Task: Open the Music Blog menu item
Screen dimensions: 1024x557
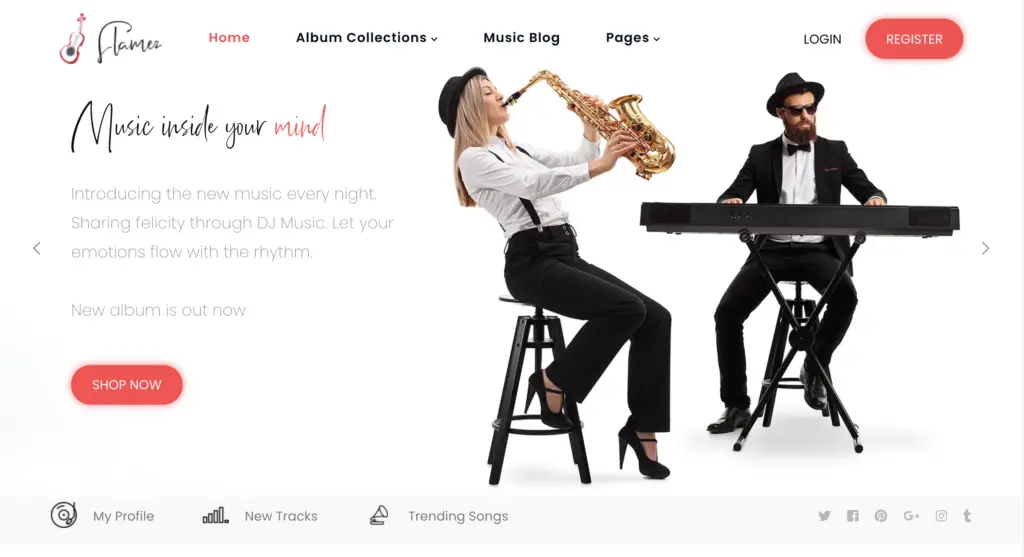Action: tap(521, 38)
